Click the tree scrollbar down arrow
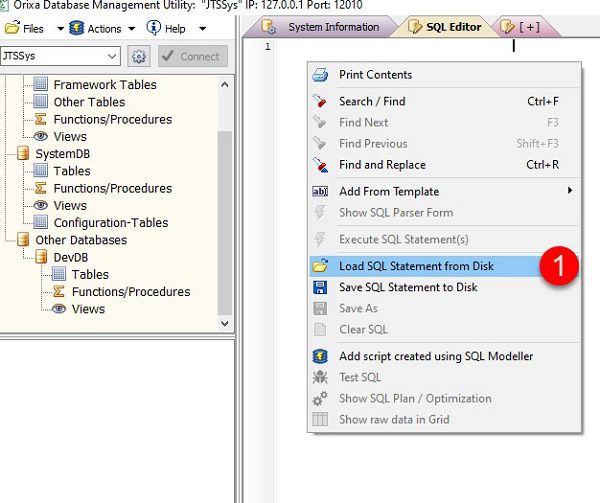 tap(225, 323)
